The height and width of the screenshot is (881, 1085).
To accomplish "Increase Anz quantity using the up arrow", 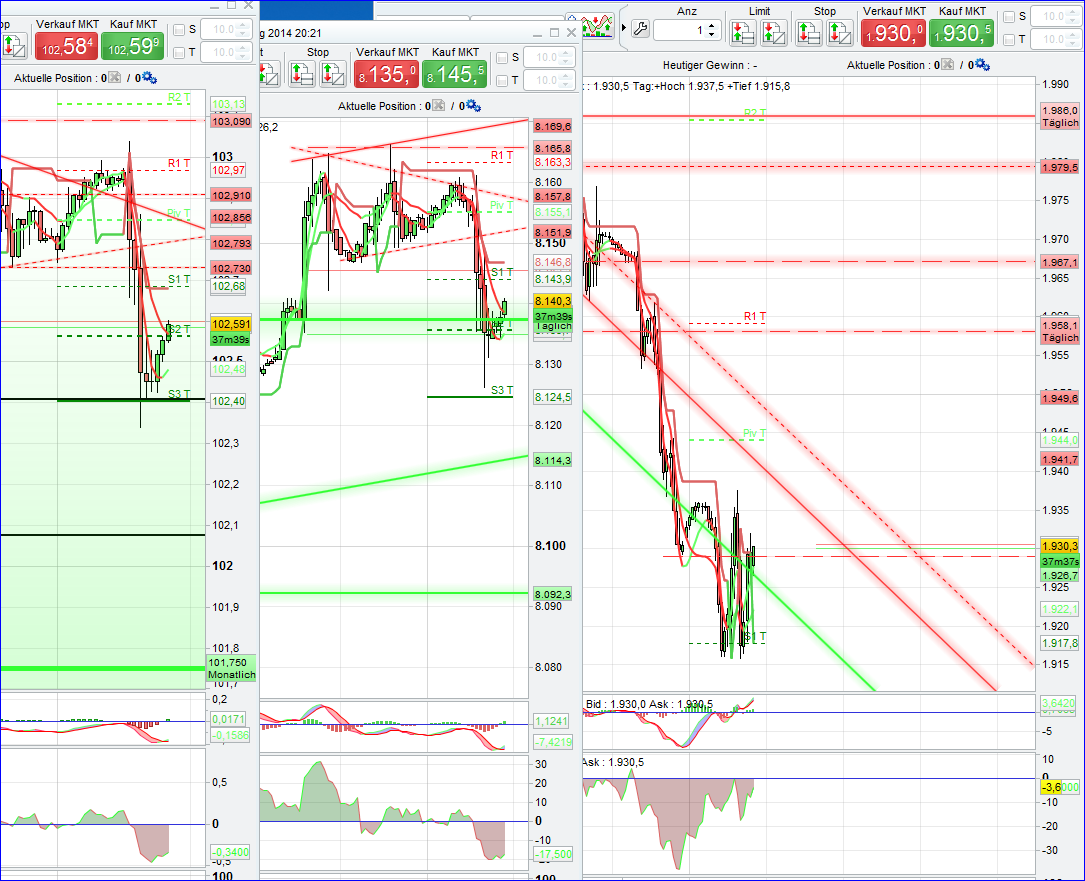I will 711,27.
